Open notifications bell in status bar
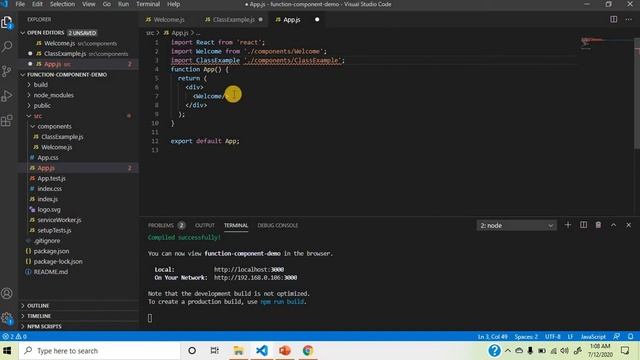 pos(631,336)
